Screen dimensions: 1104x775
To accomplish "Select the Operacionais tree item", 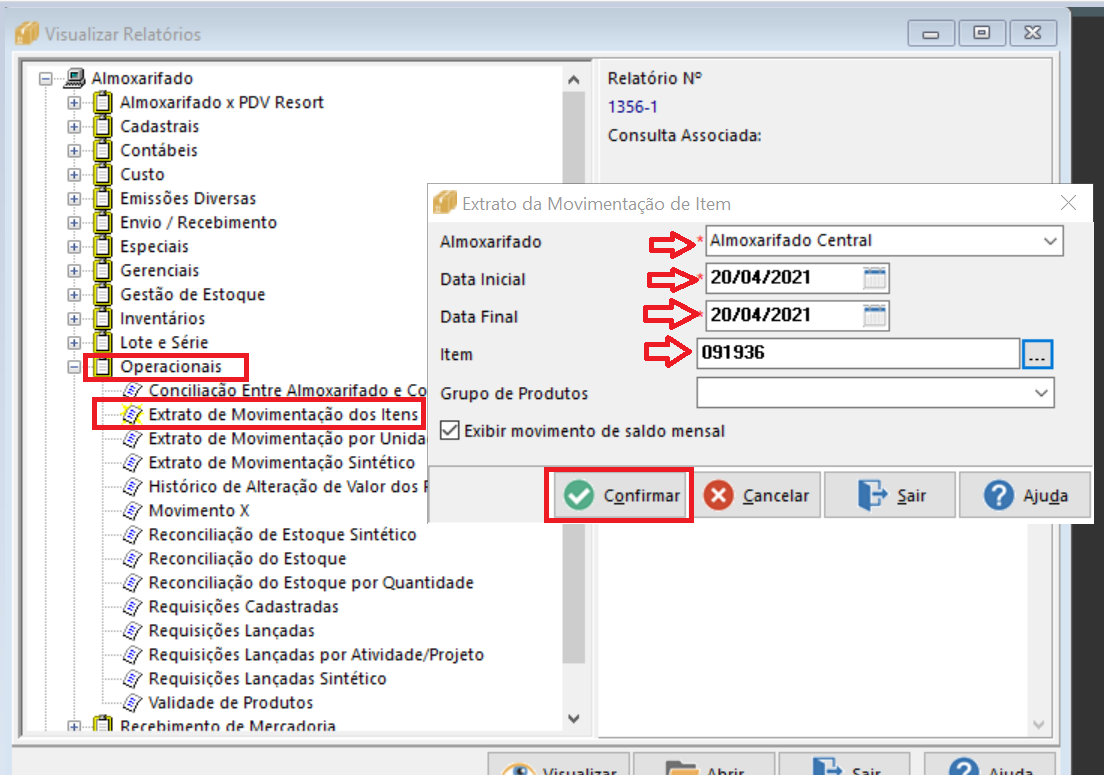I will click(171, 367).
